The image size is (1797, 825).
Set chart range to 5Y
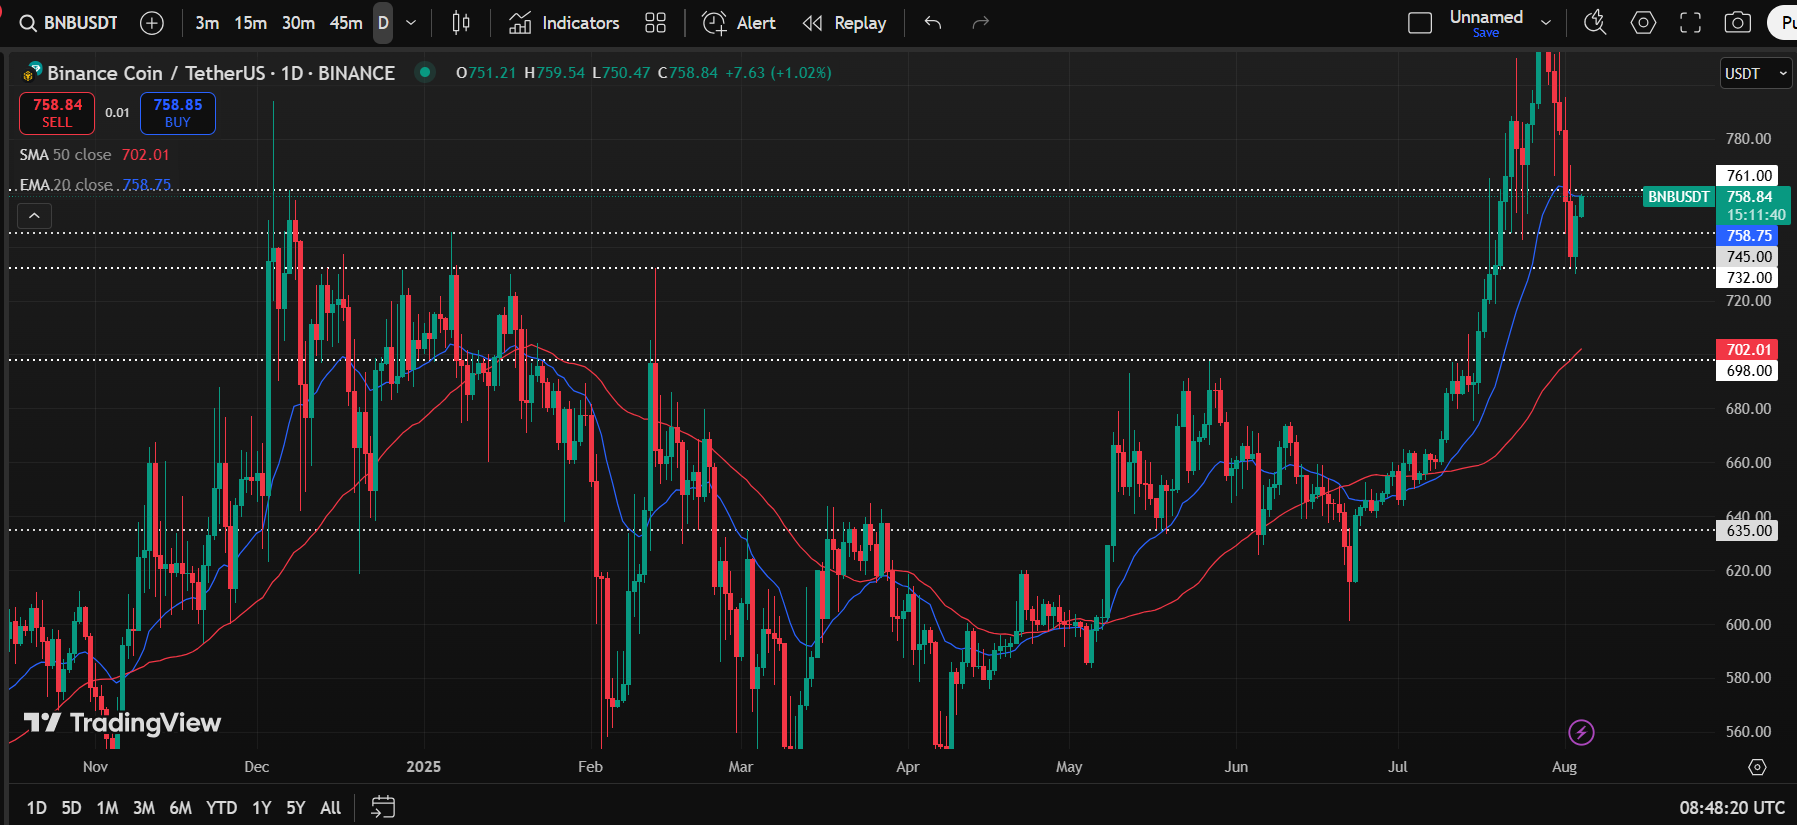296,808
